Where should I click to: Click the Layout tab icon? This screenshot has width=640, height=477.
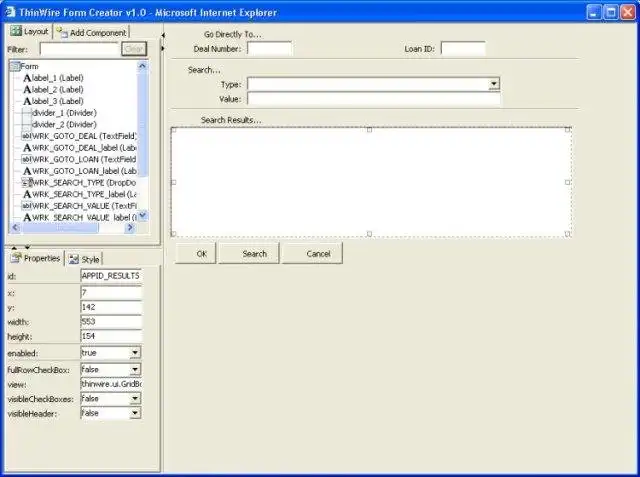tap(16, 31)
